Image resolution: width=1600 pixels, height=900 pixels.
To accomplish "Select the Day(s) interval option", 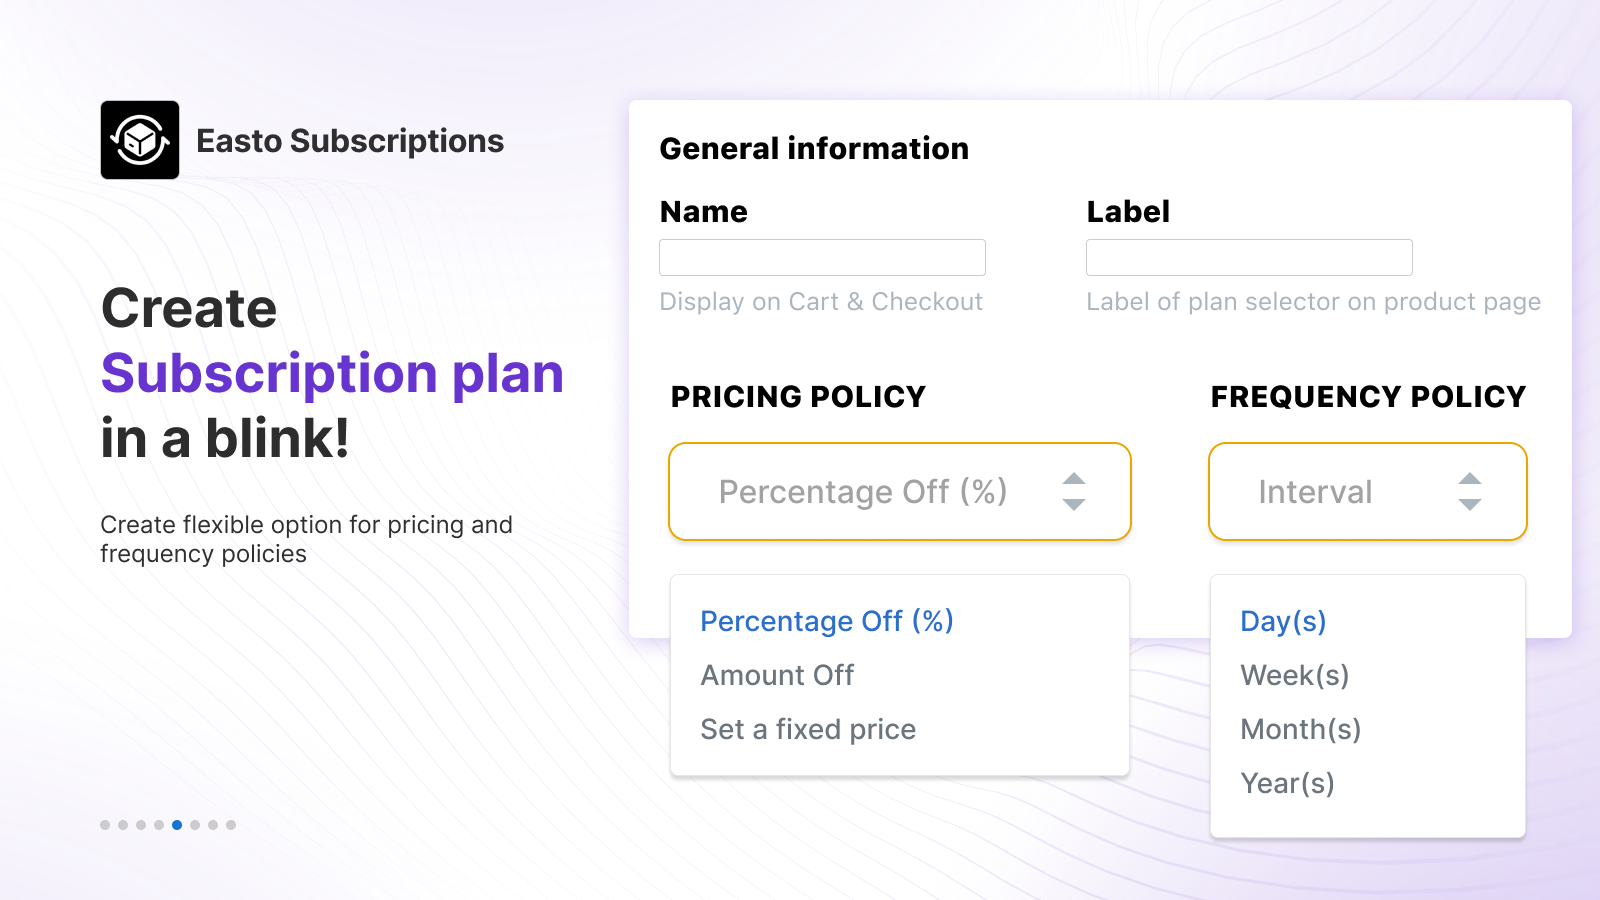I will pyautogui.click(x=1283, y=621).
